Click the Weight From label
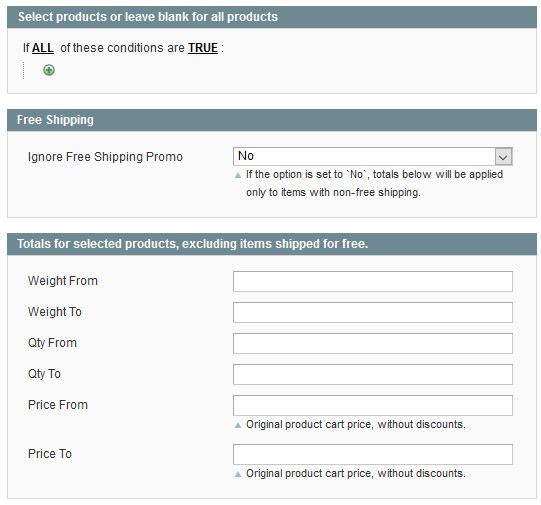541x505 pixels. tap(63, 281)
